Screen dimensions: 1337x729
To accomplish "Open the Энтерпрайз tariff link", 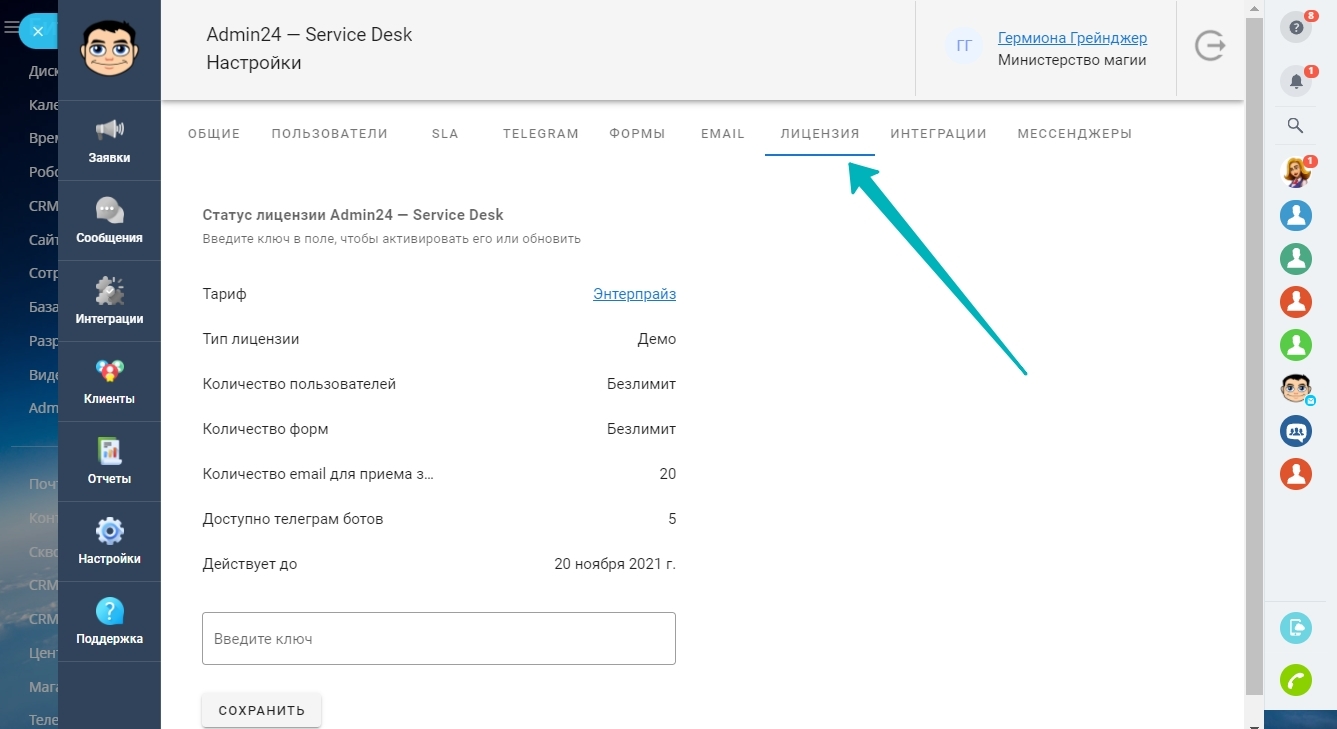I will [x=635, y=294].
